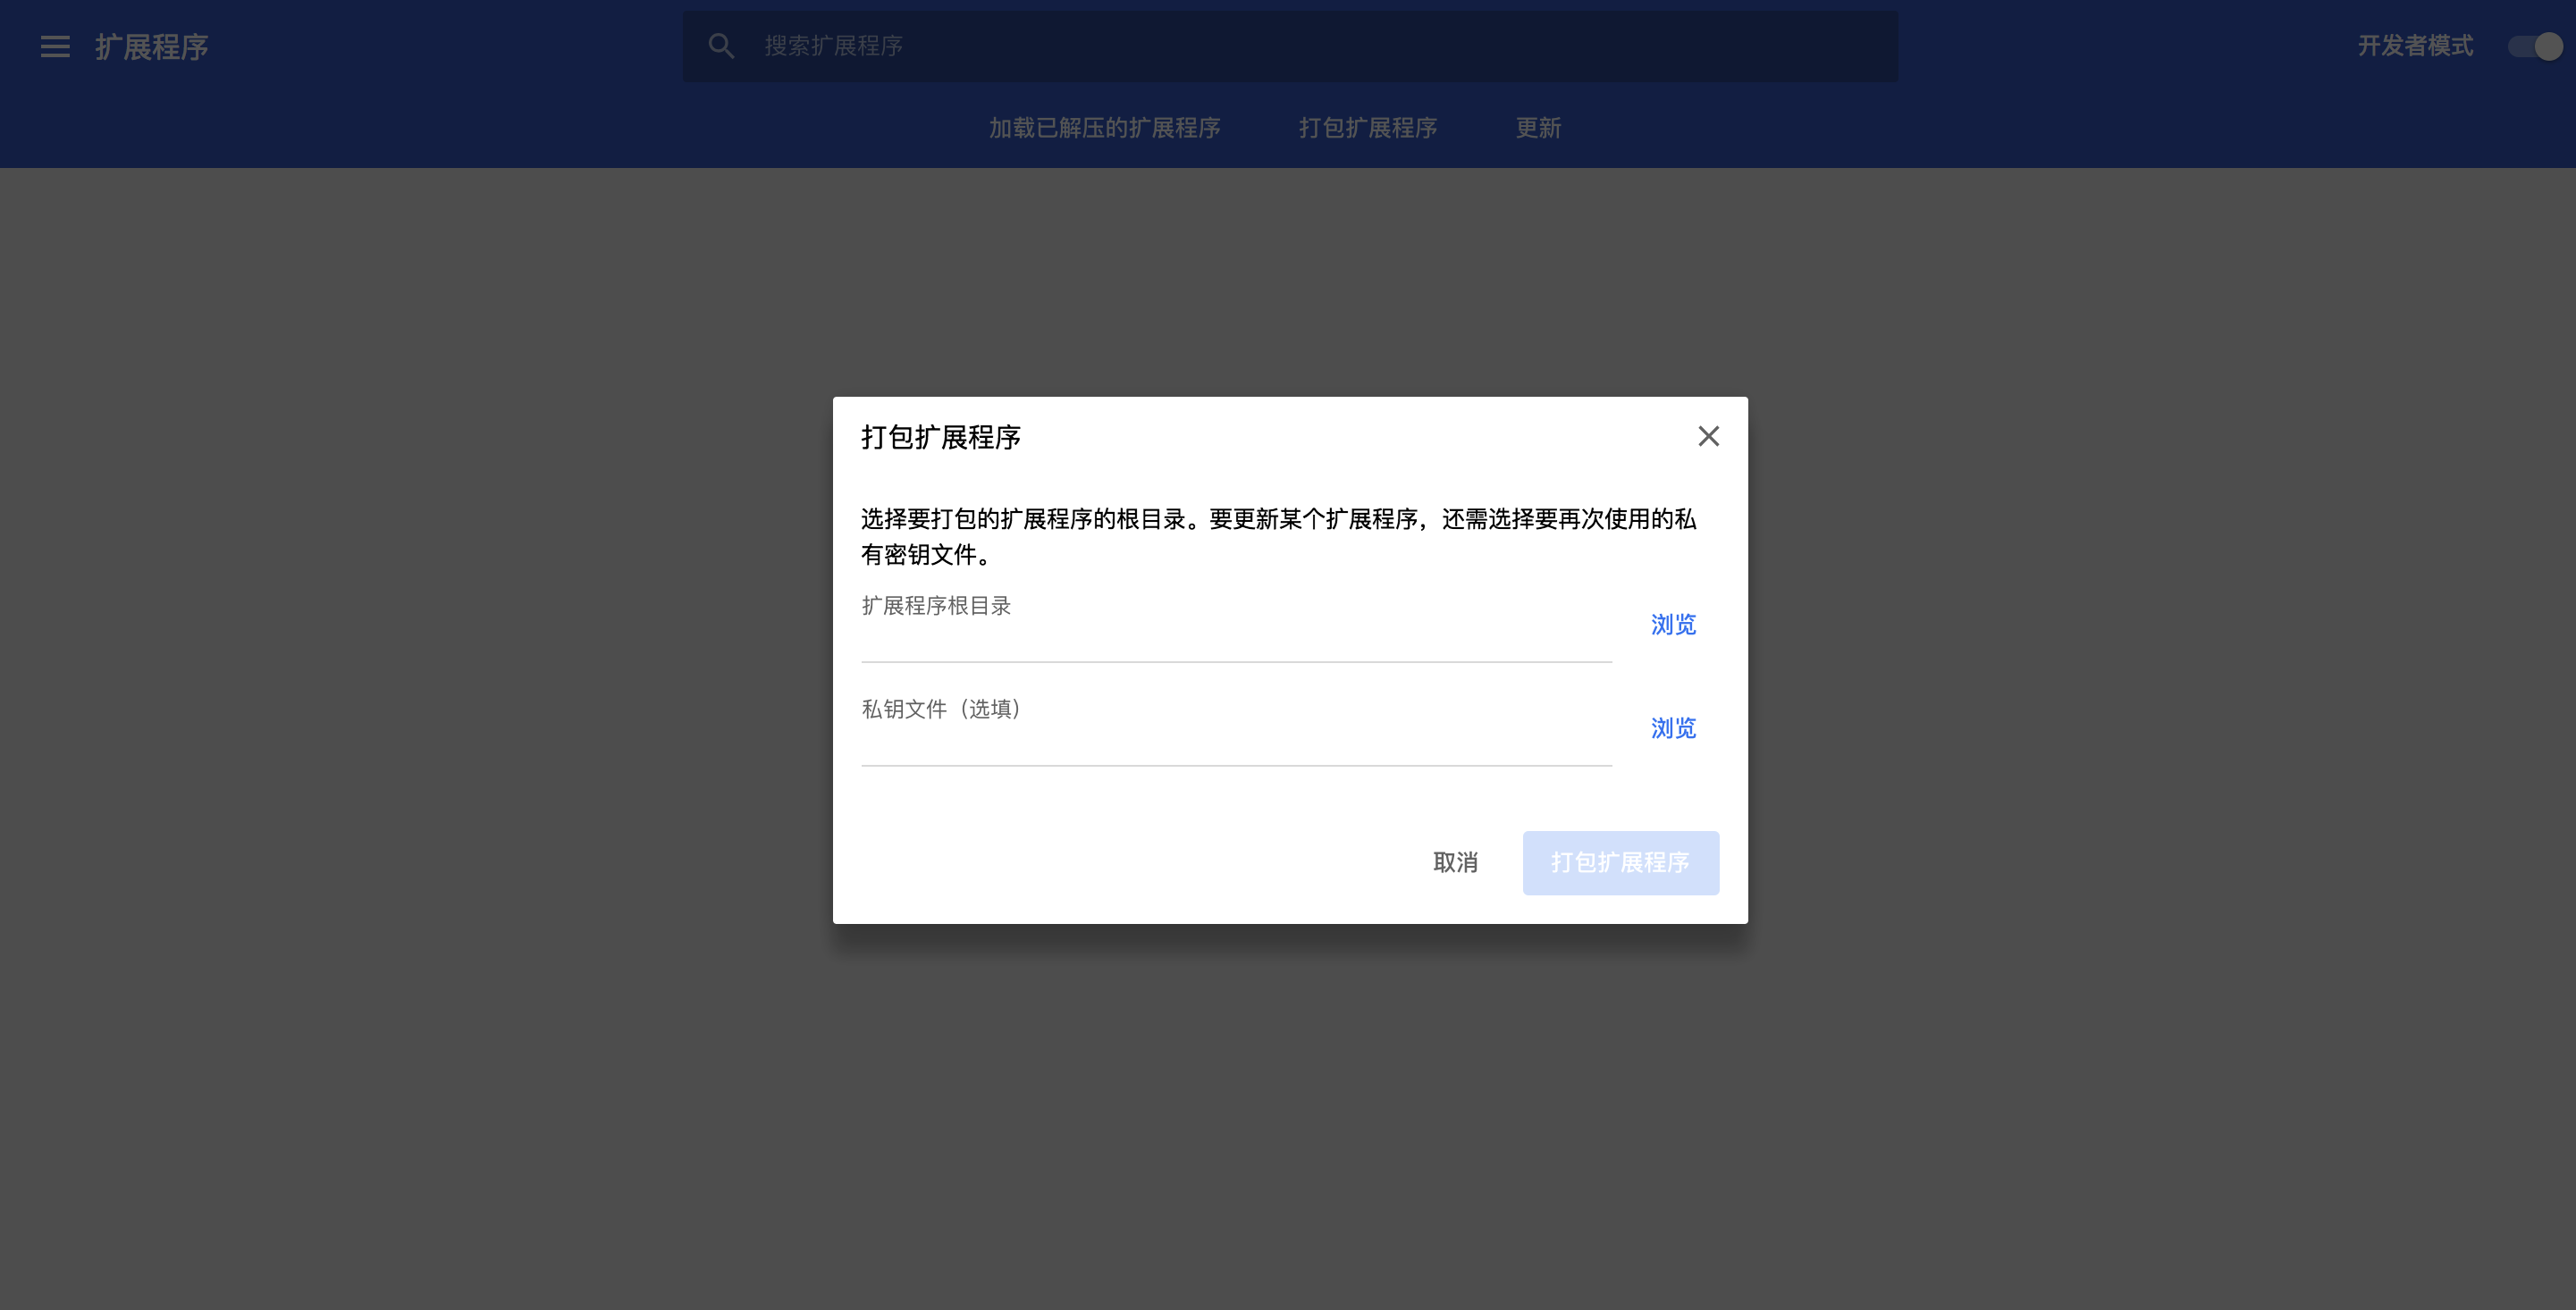
Task: Click the 更新 toolbar button
Action: [1538, 128]
